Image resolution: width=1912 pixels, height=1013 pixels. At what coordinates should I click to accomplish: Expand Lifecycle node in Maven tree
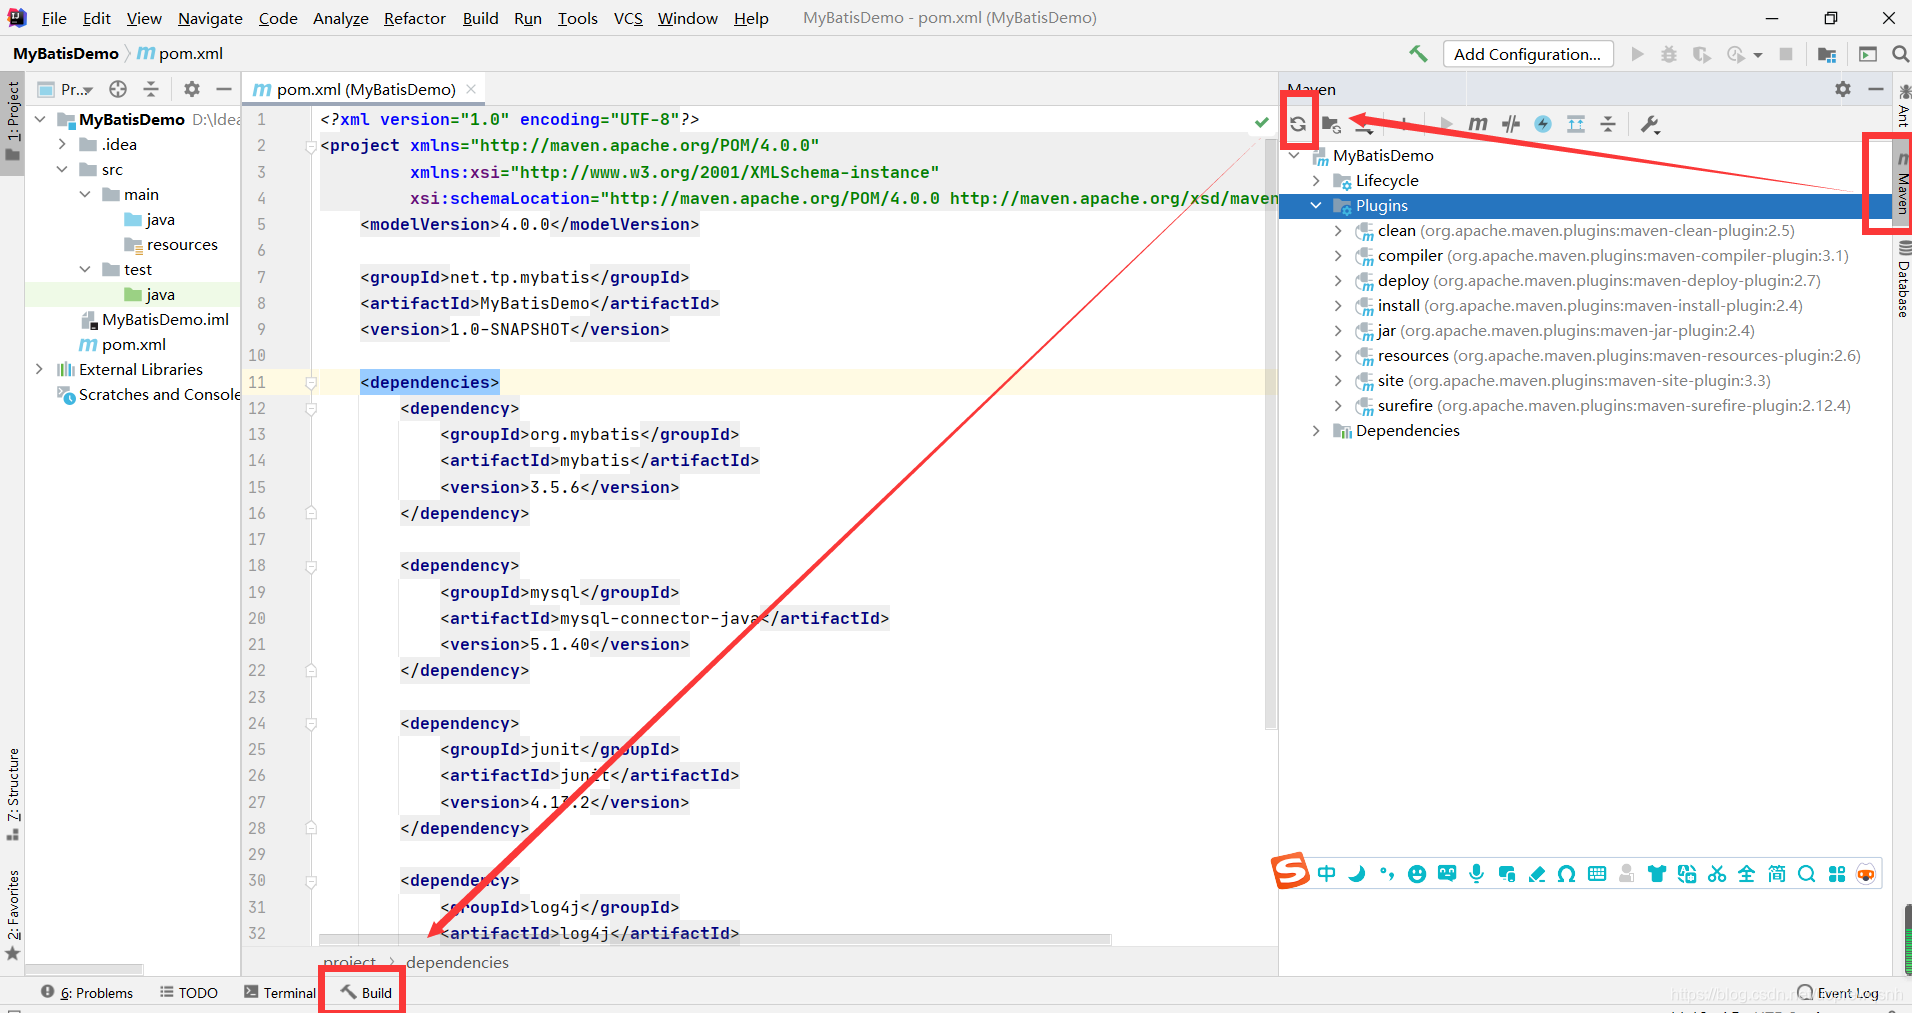tap(1316, 181)
